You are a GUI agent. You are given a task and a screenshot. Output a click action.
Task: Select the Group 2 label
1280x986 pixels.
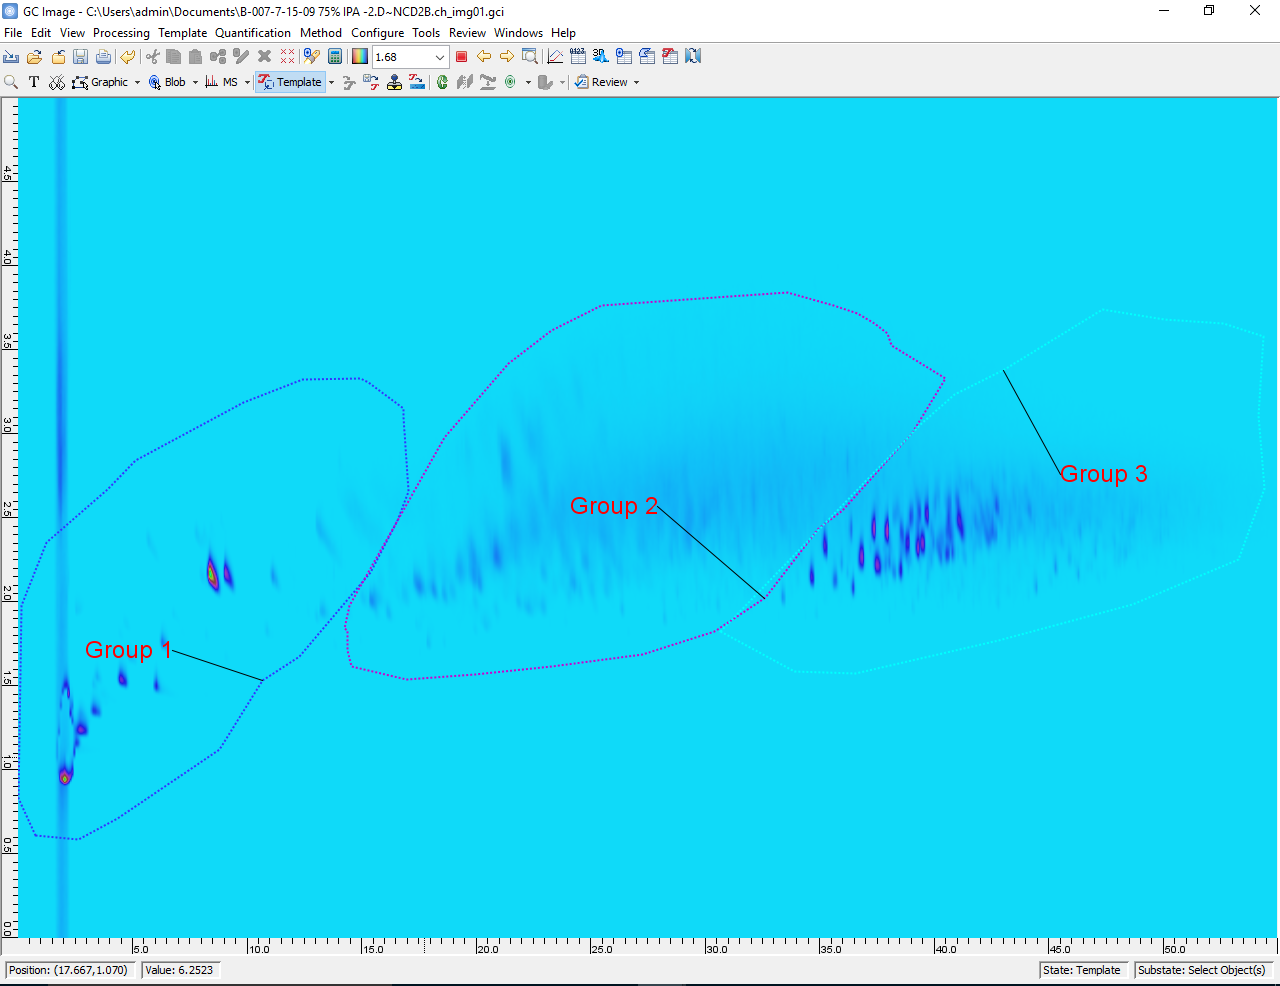tap(614, 506)
